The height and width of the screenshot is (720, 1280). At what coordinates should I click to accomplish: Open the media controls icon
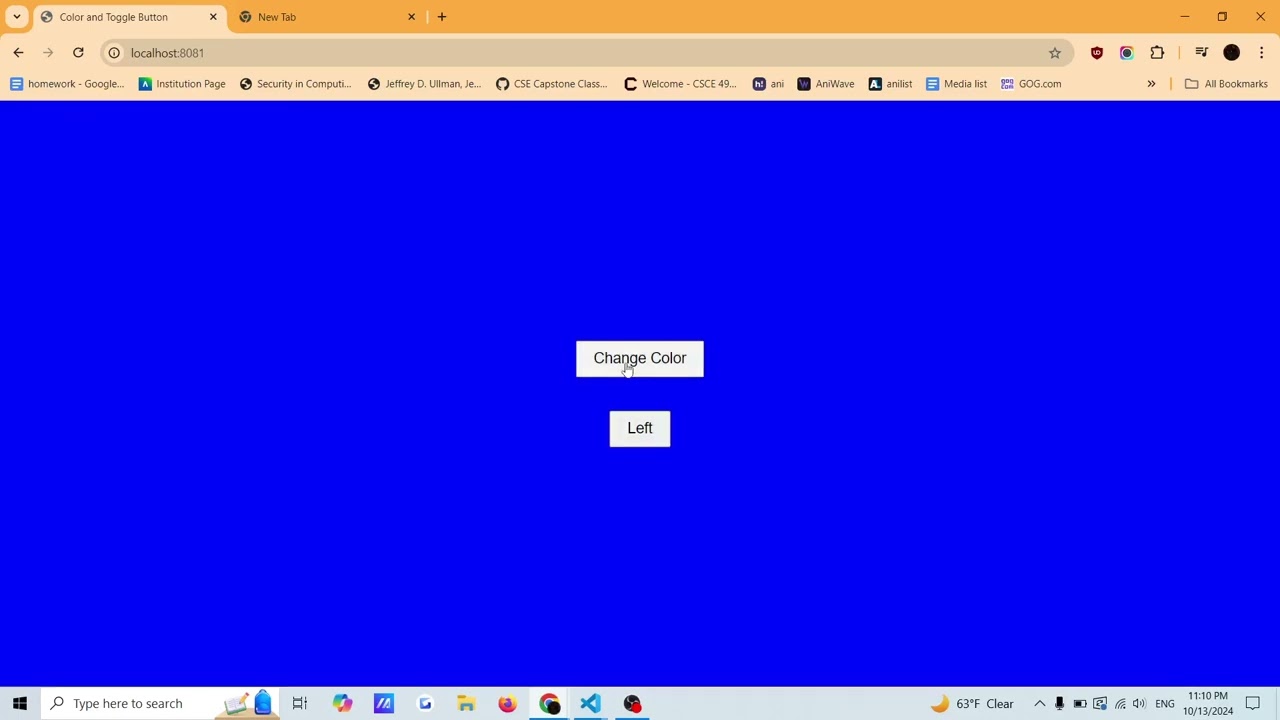pos(1201,53)
